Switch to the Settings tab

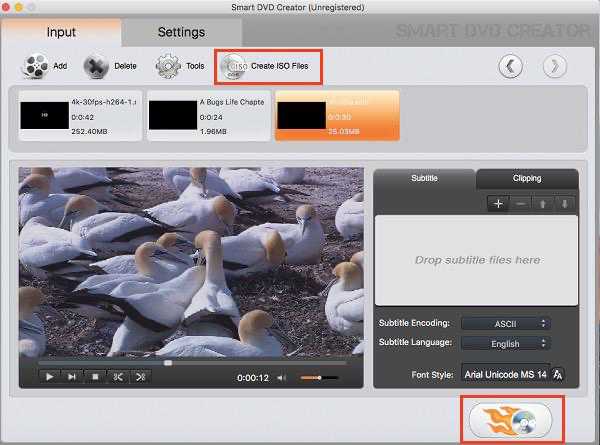tap(181, 32)
